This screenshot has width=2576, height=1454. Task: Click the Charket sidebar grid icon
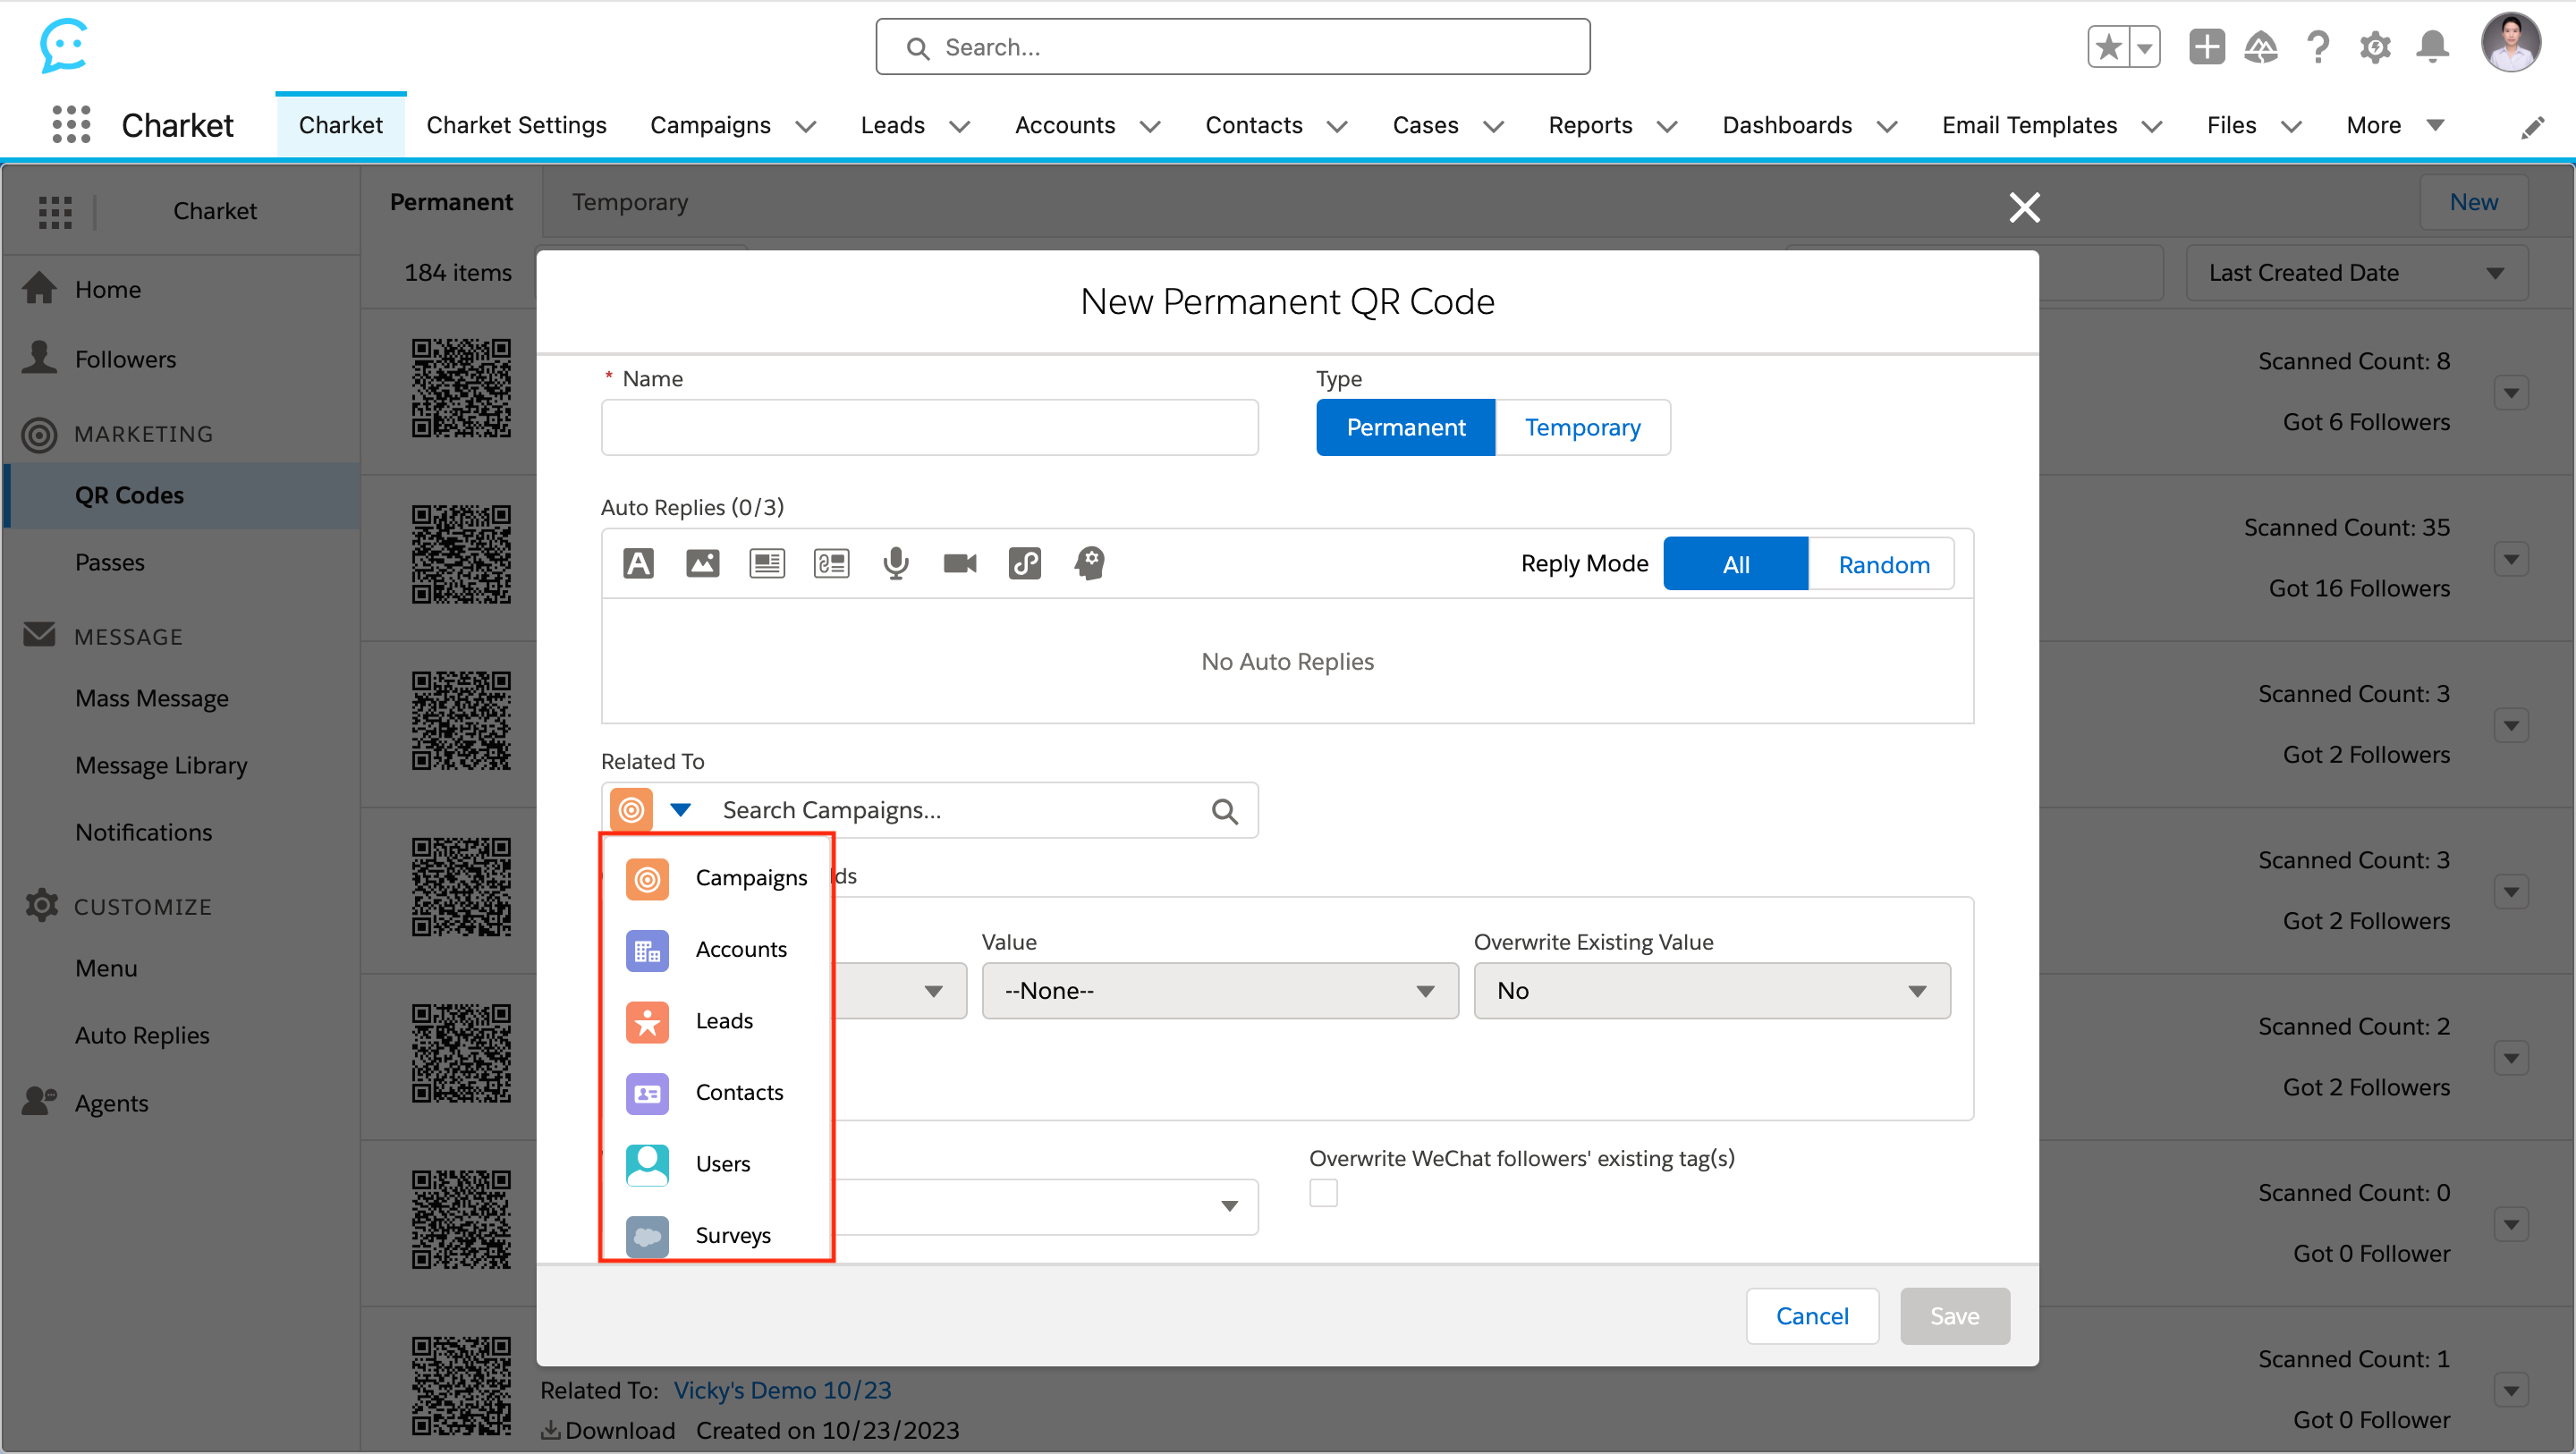55,212
